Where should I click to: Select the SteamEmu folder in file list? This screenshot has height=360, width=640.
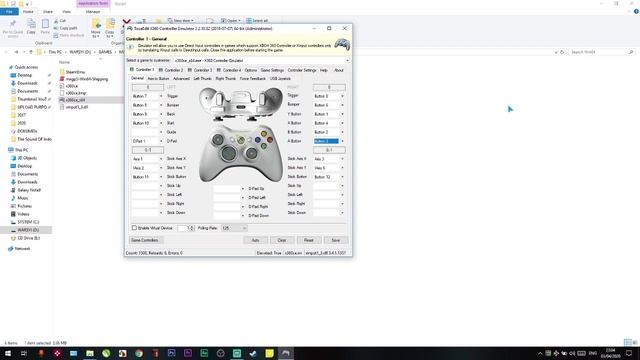[x=75, y=72]
